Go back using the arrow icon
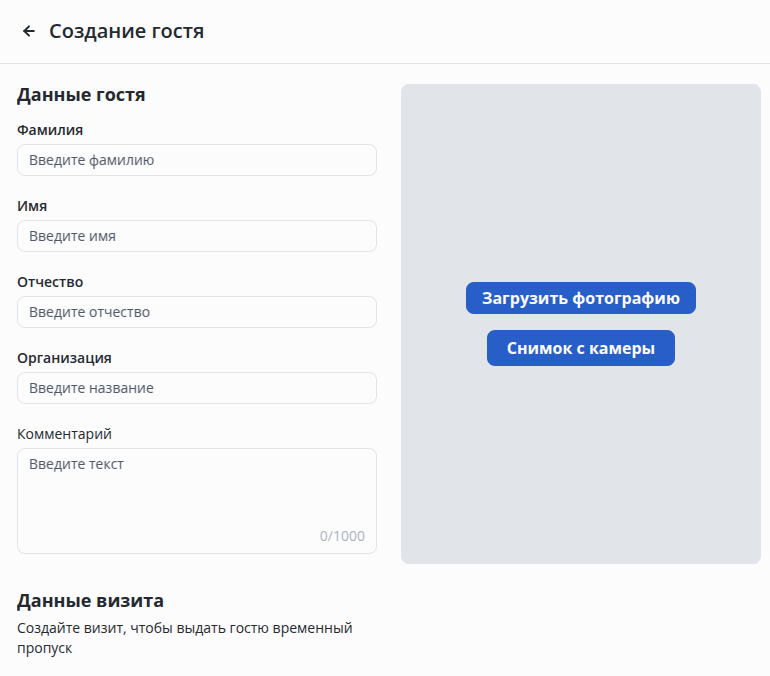 click(x=29, y=31)
